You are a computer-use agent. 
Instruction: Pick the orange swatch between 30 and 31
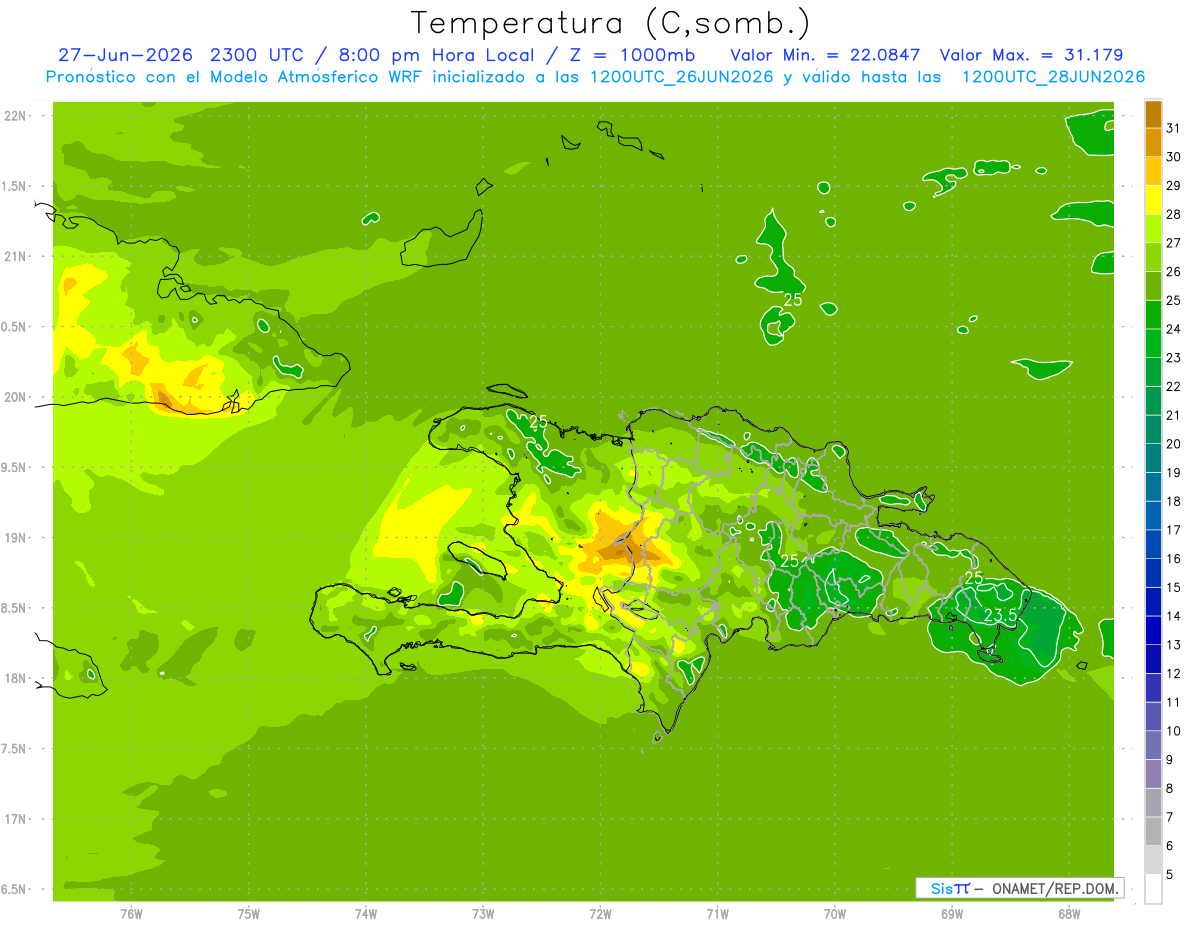tap(1153, 143)
